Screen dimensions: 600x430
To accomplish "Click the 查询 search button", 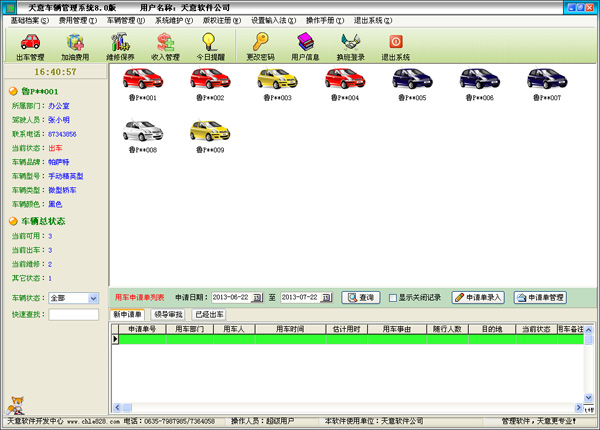I will tap(361, 297).
